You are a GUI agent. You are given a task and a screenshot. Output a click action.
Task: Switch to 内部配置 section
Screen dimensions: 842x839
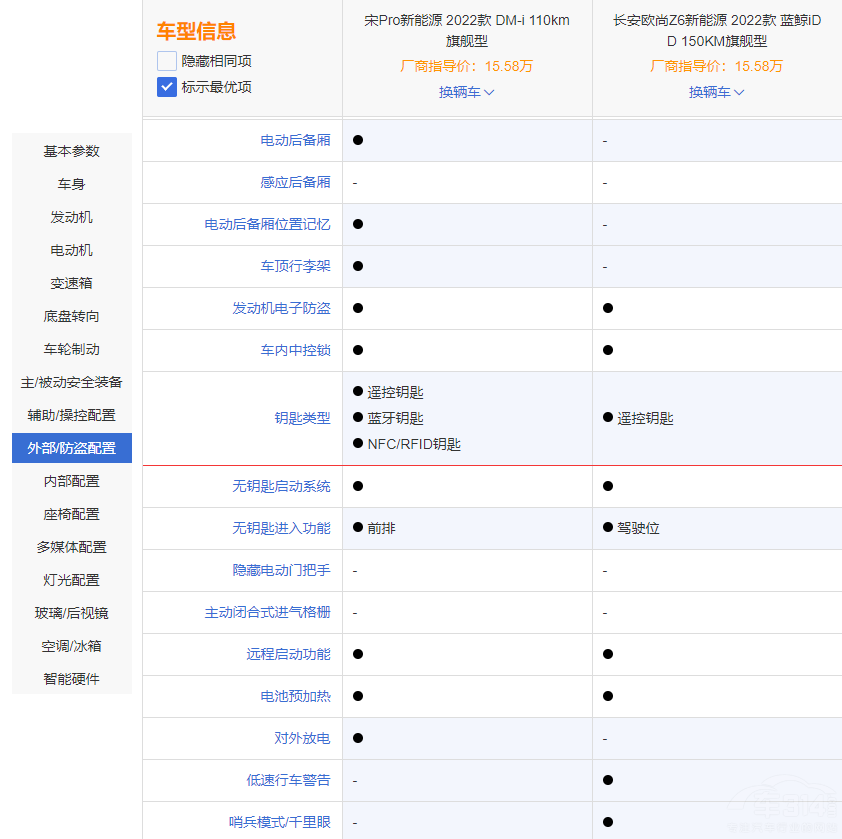click(70, 481)
